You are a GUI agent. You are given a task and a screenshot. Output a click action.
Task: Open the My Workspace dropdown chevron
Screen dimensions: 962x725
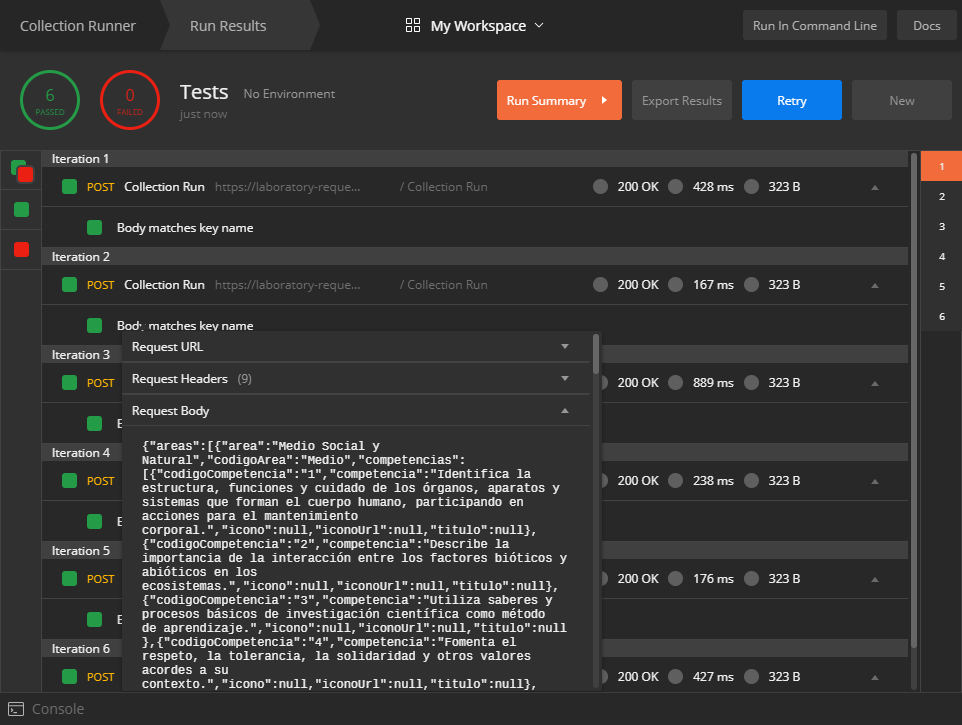(539, 26)
